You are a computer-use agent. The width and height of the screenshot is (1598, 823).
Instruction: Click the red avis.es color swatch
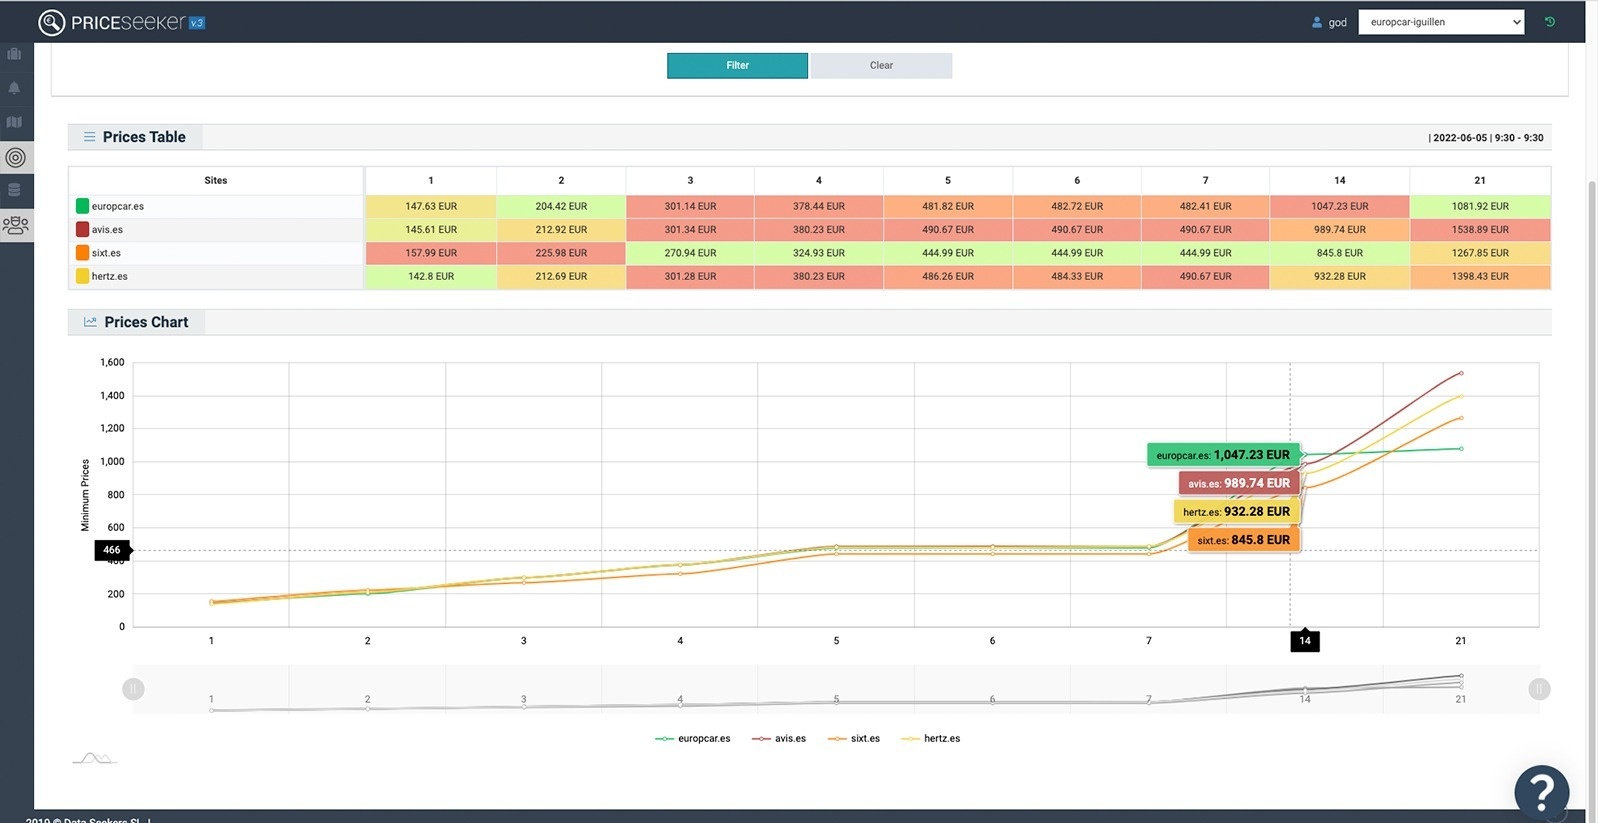coord(82,229)
